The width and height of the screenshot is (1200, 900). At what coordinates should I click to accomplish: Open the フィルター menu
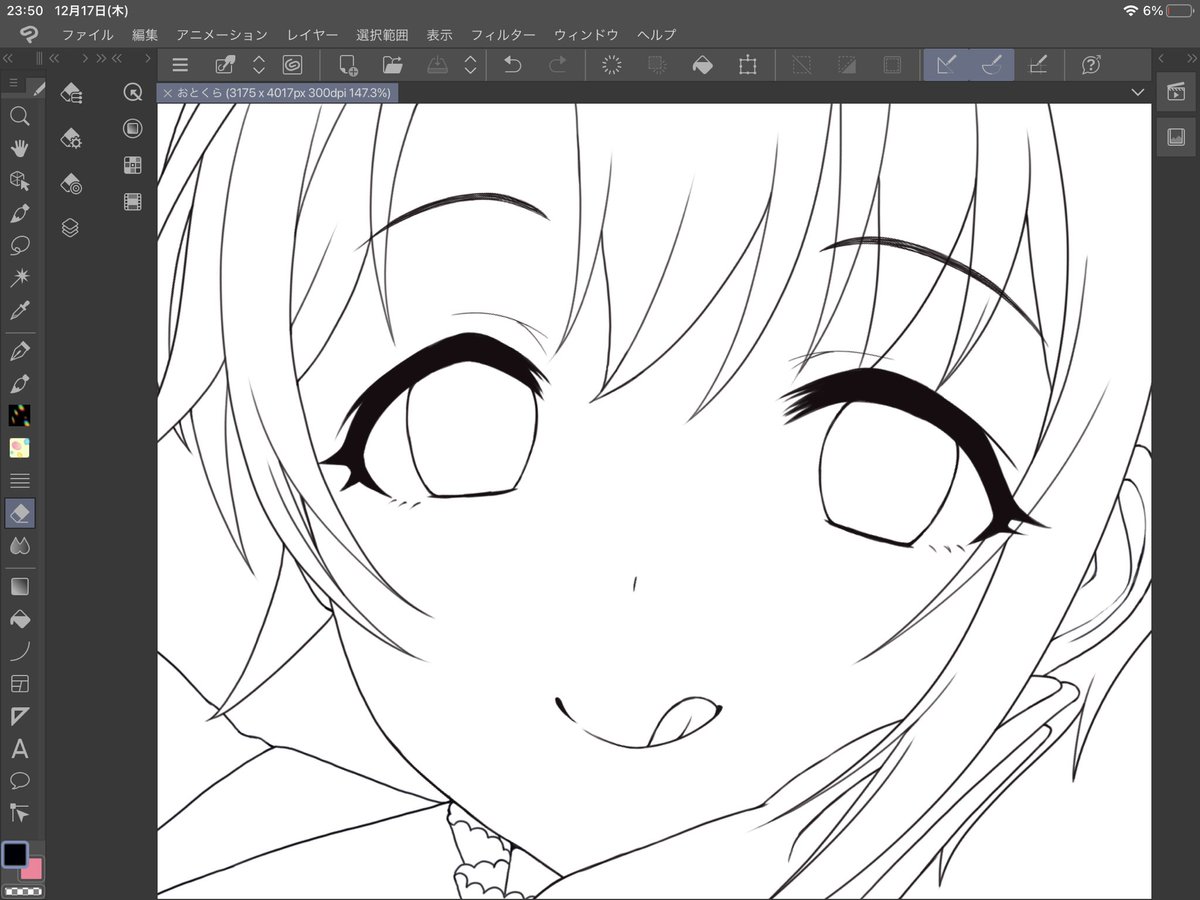click(x=503, y=35)
